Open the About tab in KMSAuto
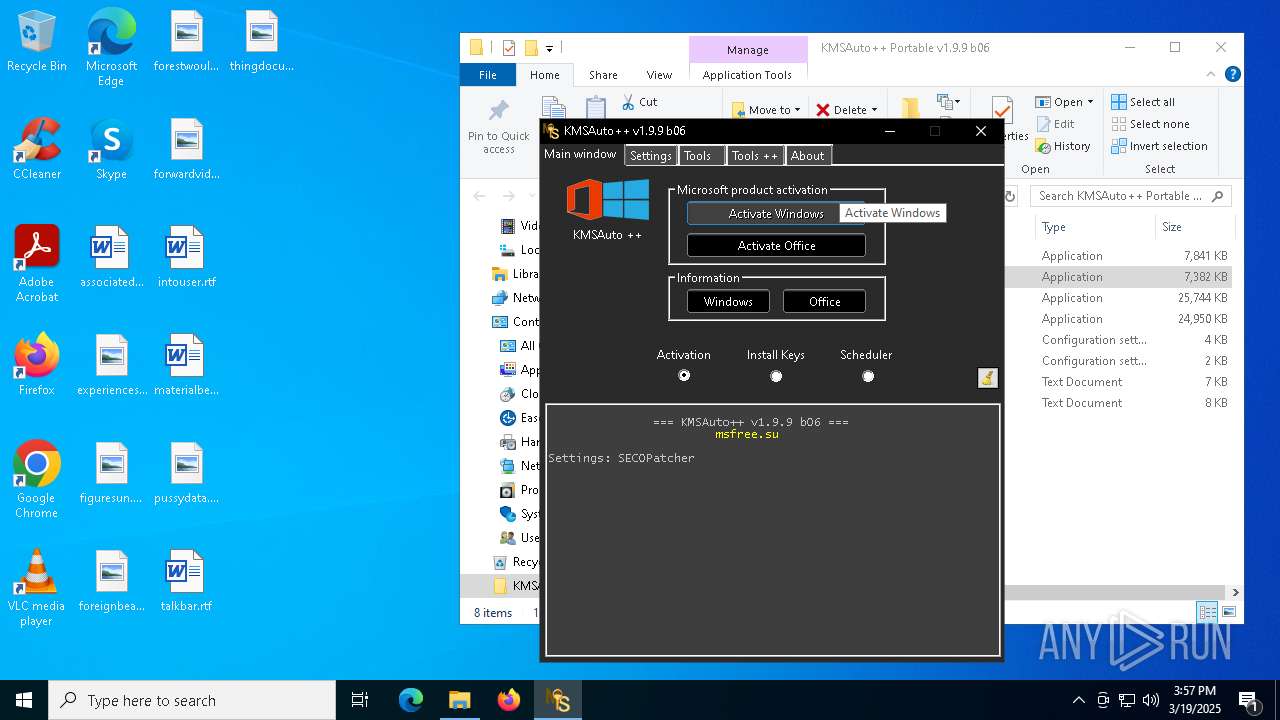Image resolution: width=1280 pixels, height=720 pixels. tap(808, 156)
